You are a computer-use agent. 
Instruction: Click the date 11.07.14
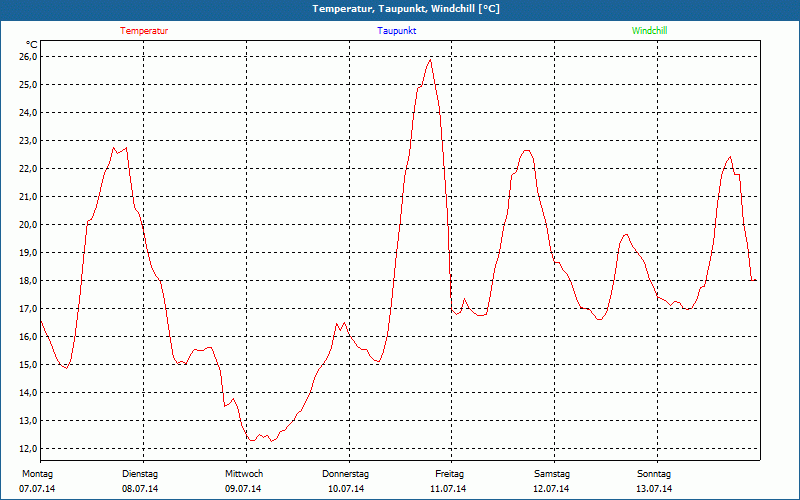pyautogui.click(x=448, y=489)
